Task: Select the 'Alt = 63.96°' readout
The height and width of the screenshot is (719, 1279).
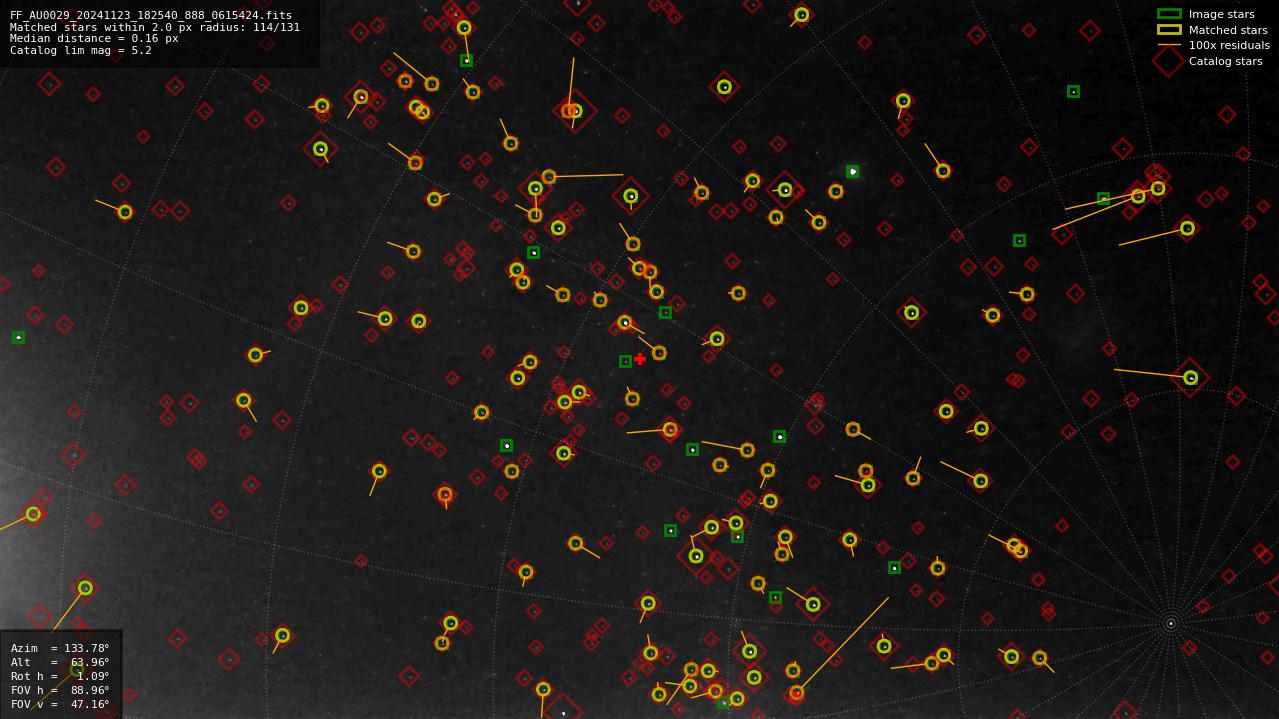Action: point(60,662)
